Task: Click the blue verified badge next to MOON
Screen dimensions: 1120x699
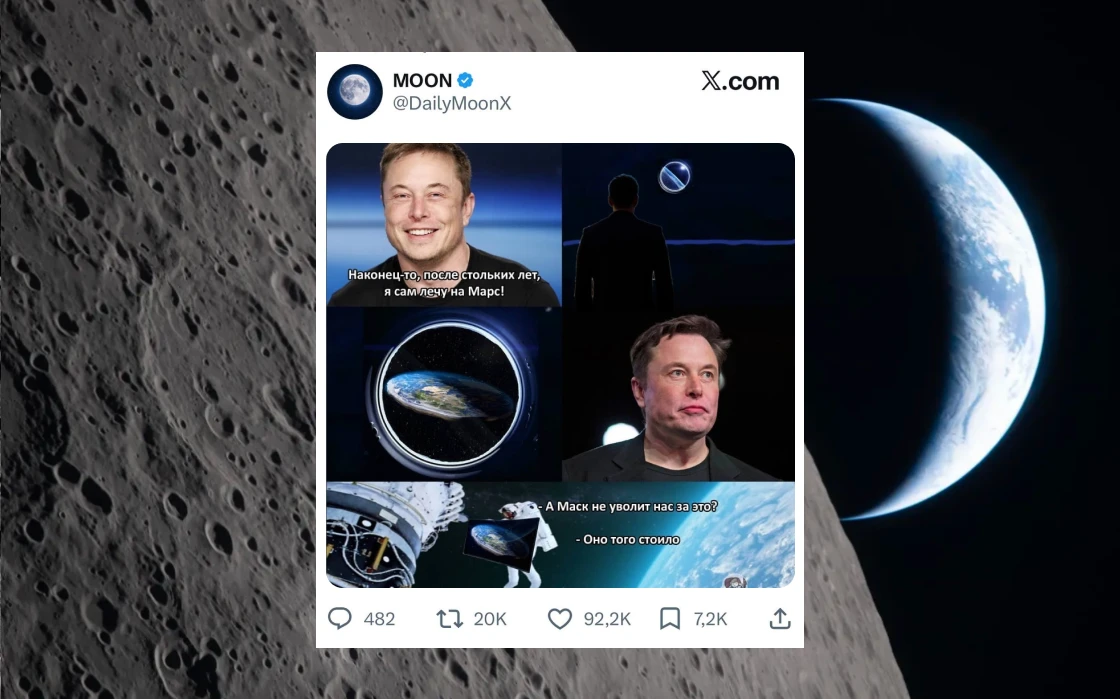Action: point(465,80)
